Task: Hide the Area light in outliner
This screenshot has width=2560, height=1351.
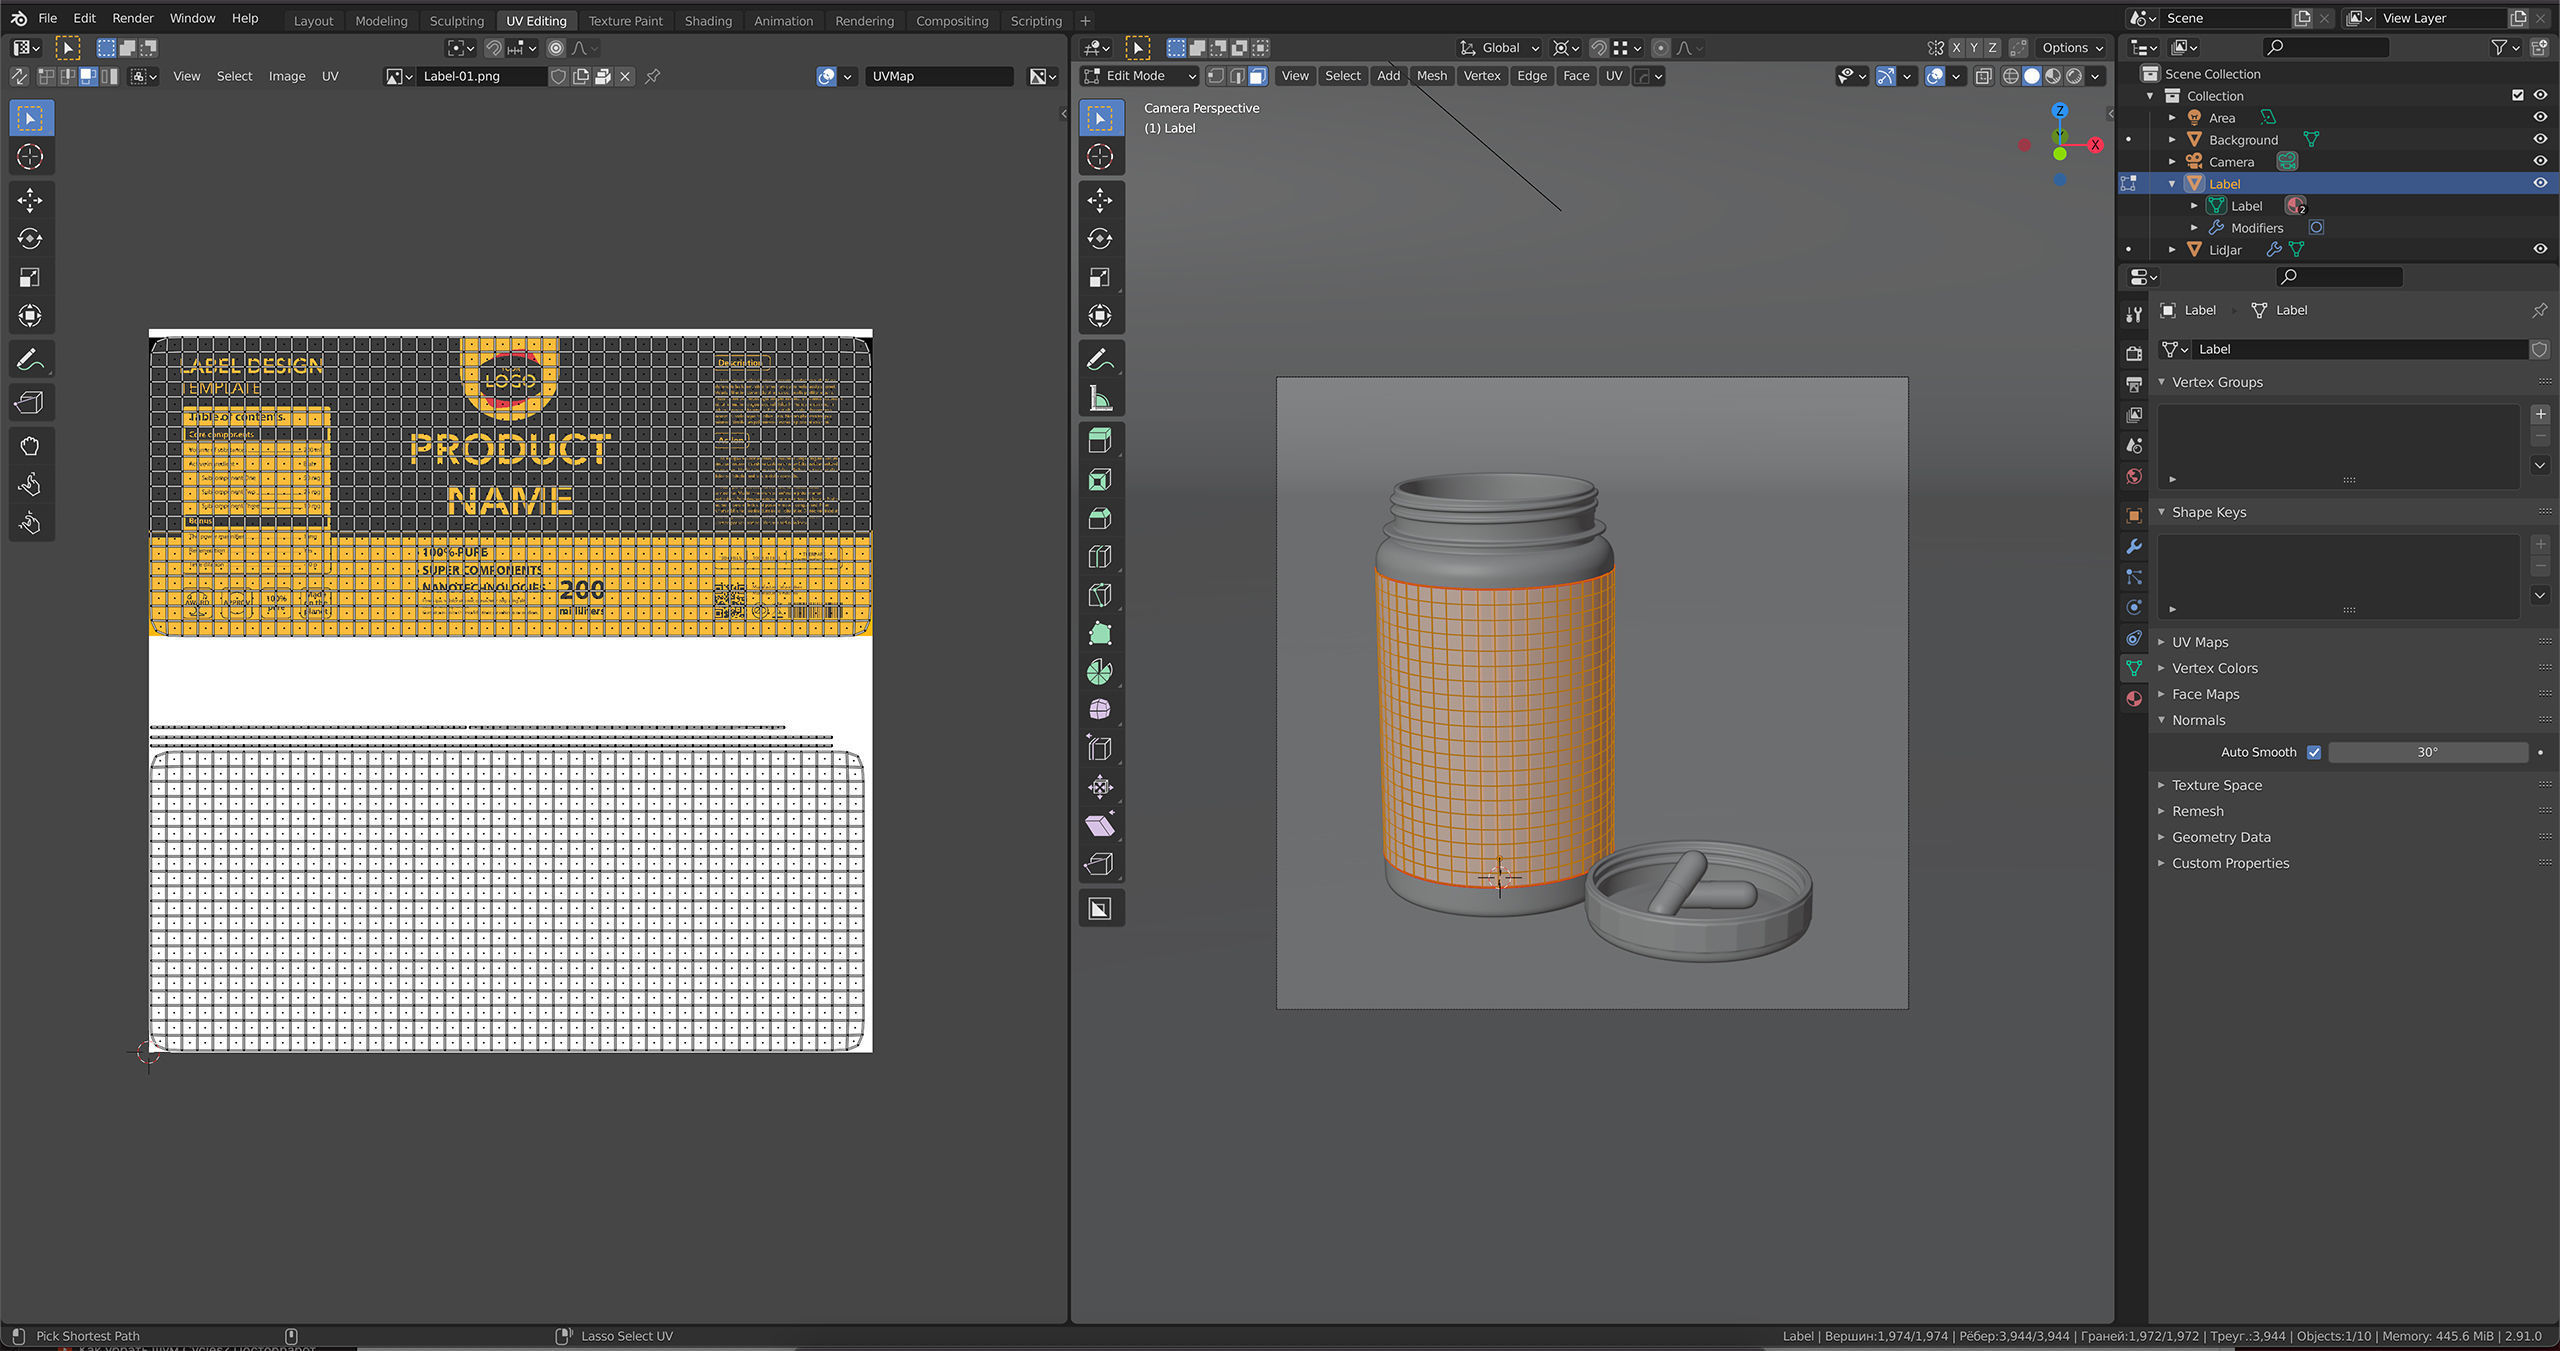Action: coord(2540,118)
